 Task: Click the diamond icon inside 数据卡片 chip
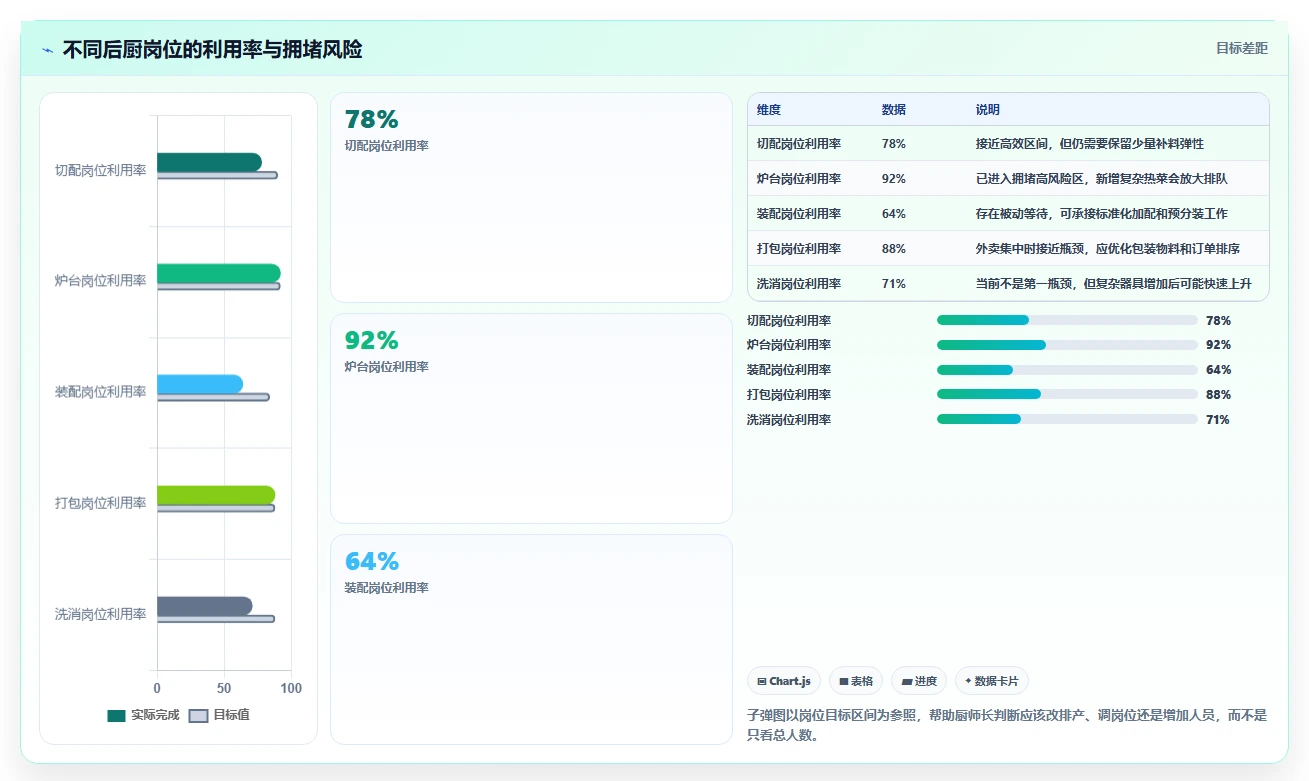point(968,681)
